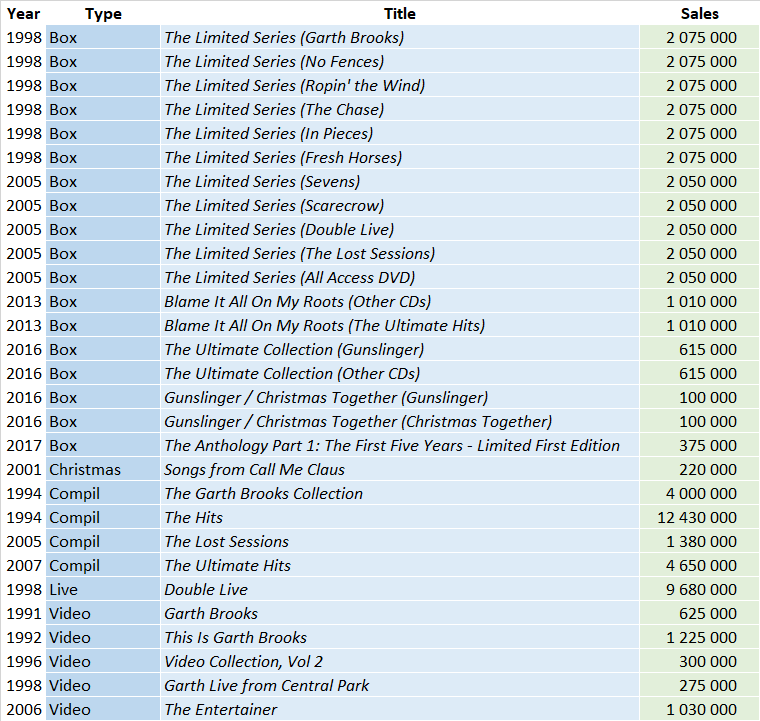Image resolution: width=760 pixels, height=721 pixels.
Task: Click the 625 000 sales value
Action: (708, 613)
